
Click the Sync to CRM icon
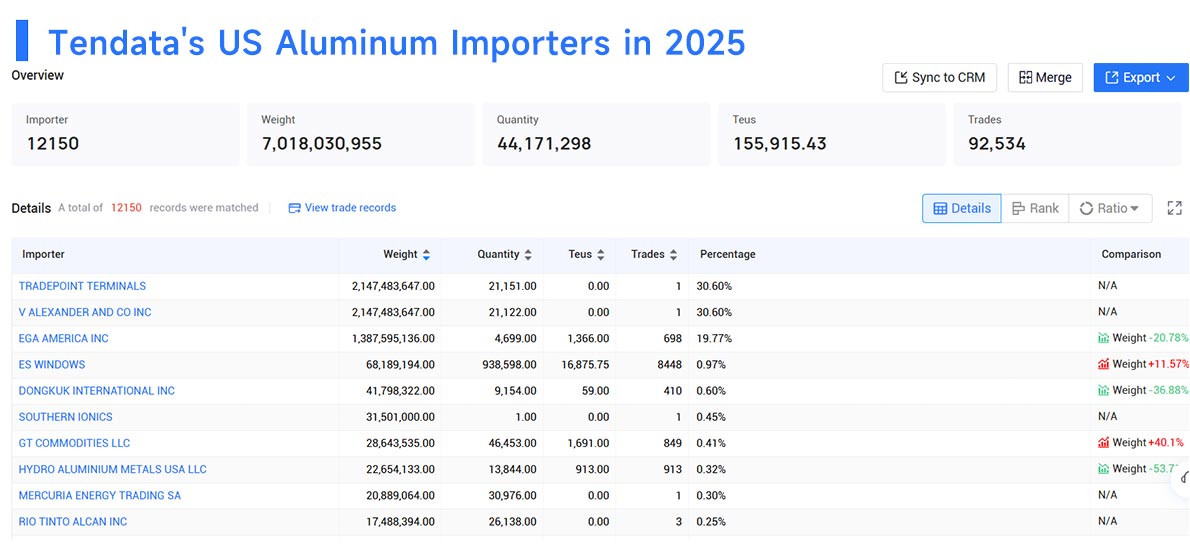tap(902, 77)
